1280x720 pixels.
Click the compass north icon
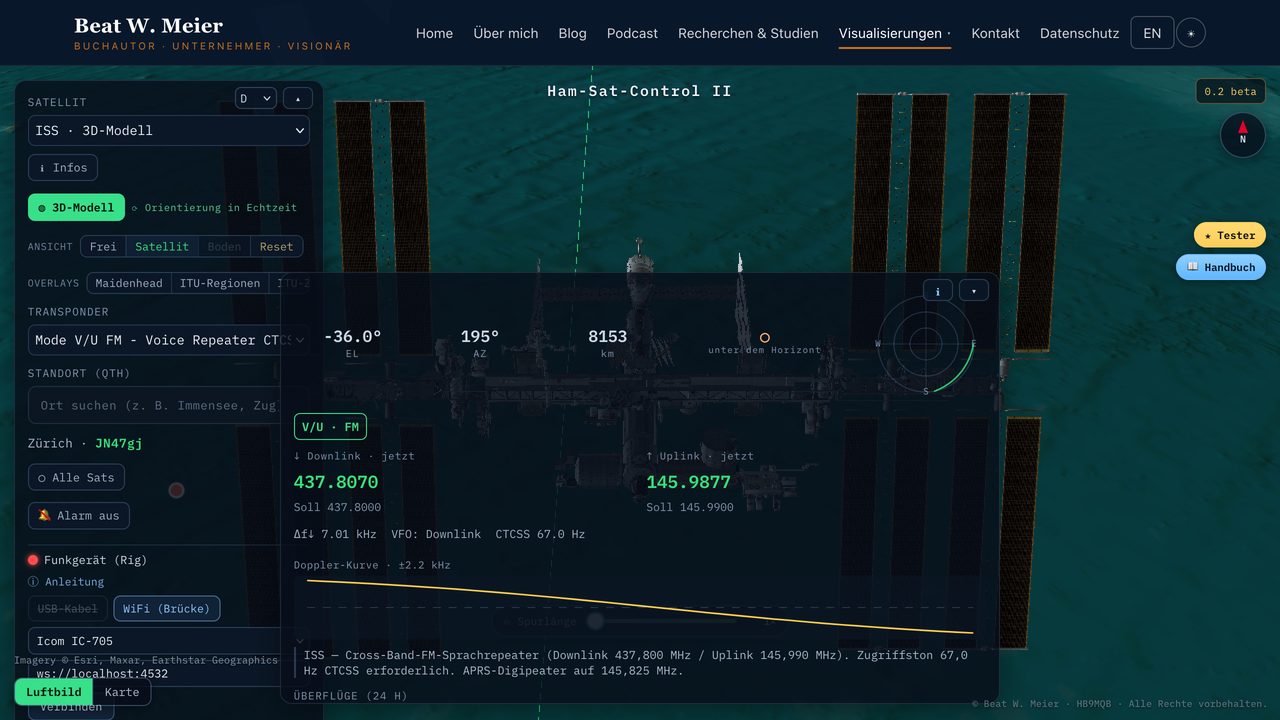[1243, 134]
